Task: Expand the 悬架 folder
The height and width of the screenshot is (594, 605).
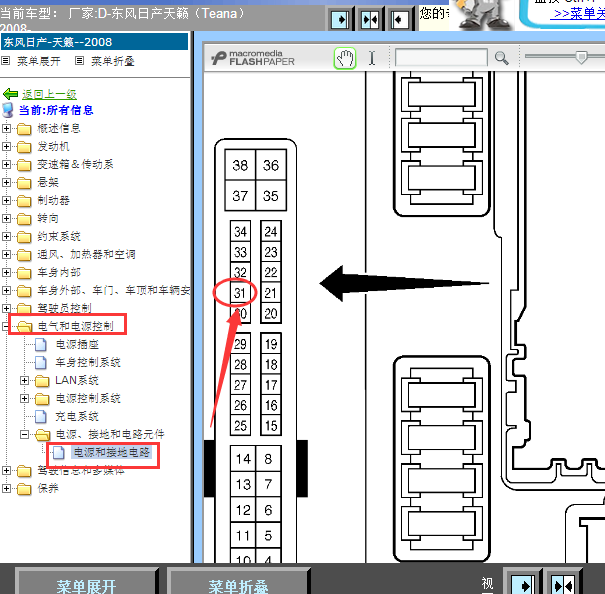Action: 6,182
